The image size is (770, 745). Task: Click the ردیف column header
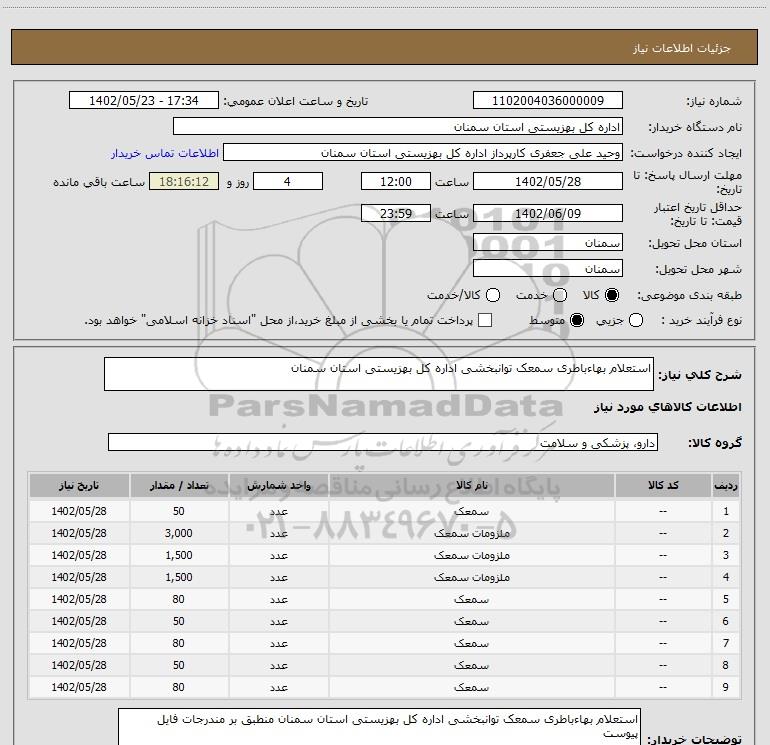pos(726,486)
